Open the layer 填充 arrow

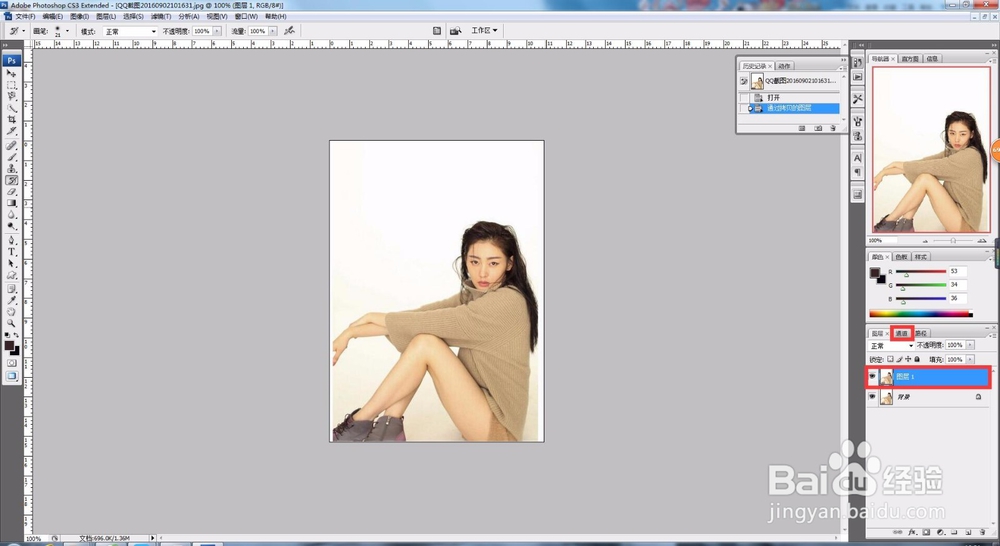970,359
